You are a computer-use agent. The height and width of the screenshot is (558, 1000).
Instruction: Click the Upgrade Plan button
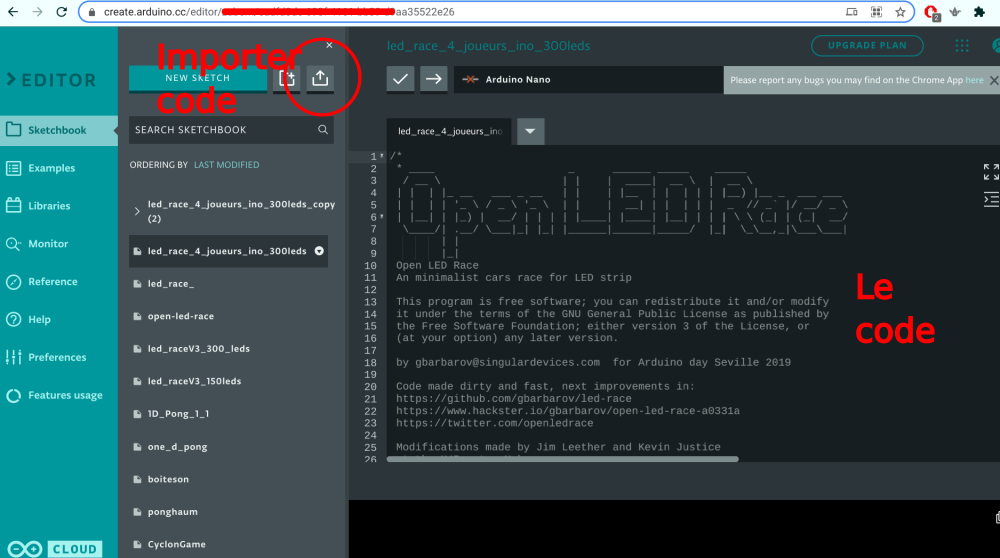pyautogui.click(x=866, y=46)
